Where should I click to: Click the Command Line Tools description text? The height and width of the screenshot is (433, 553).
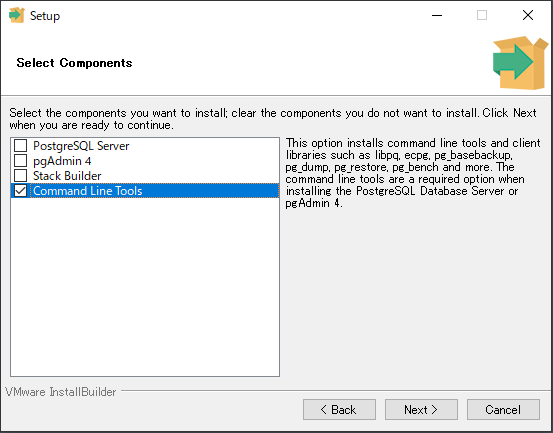point(413,173)
